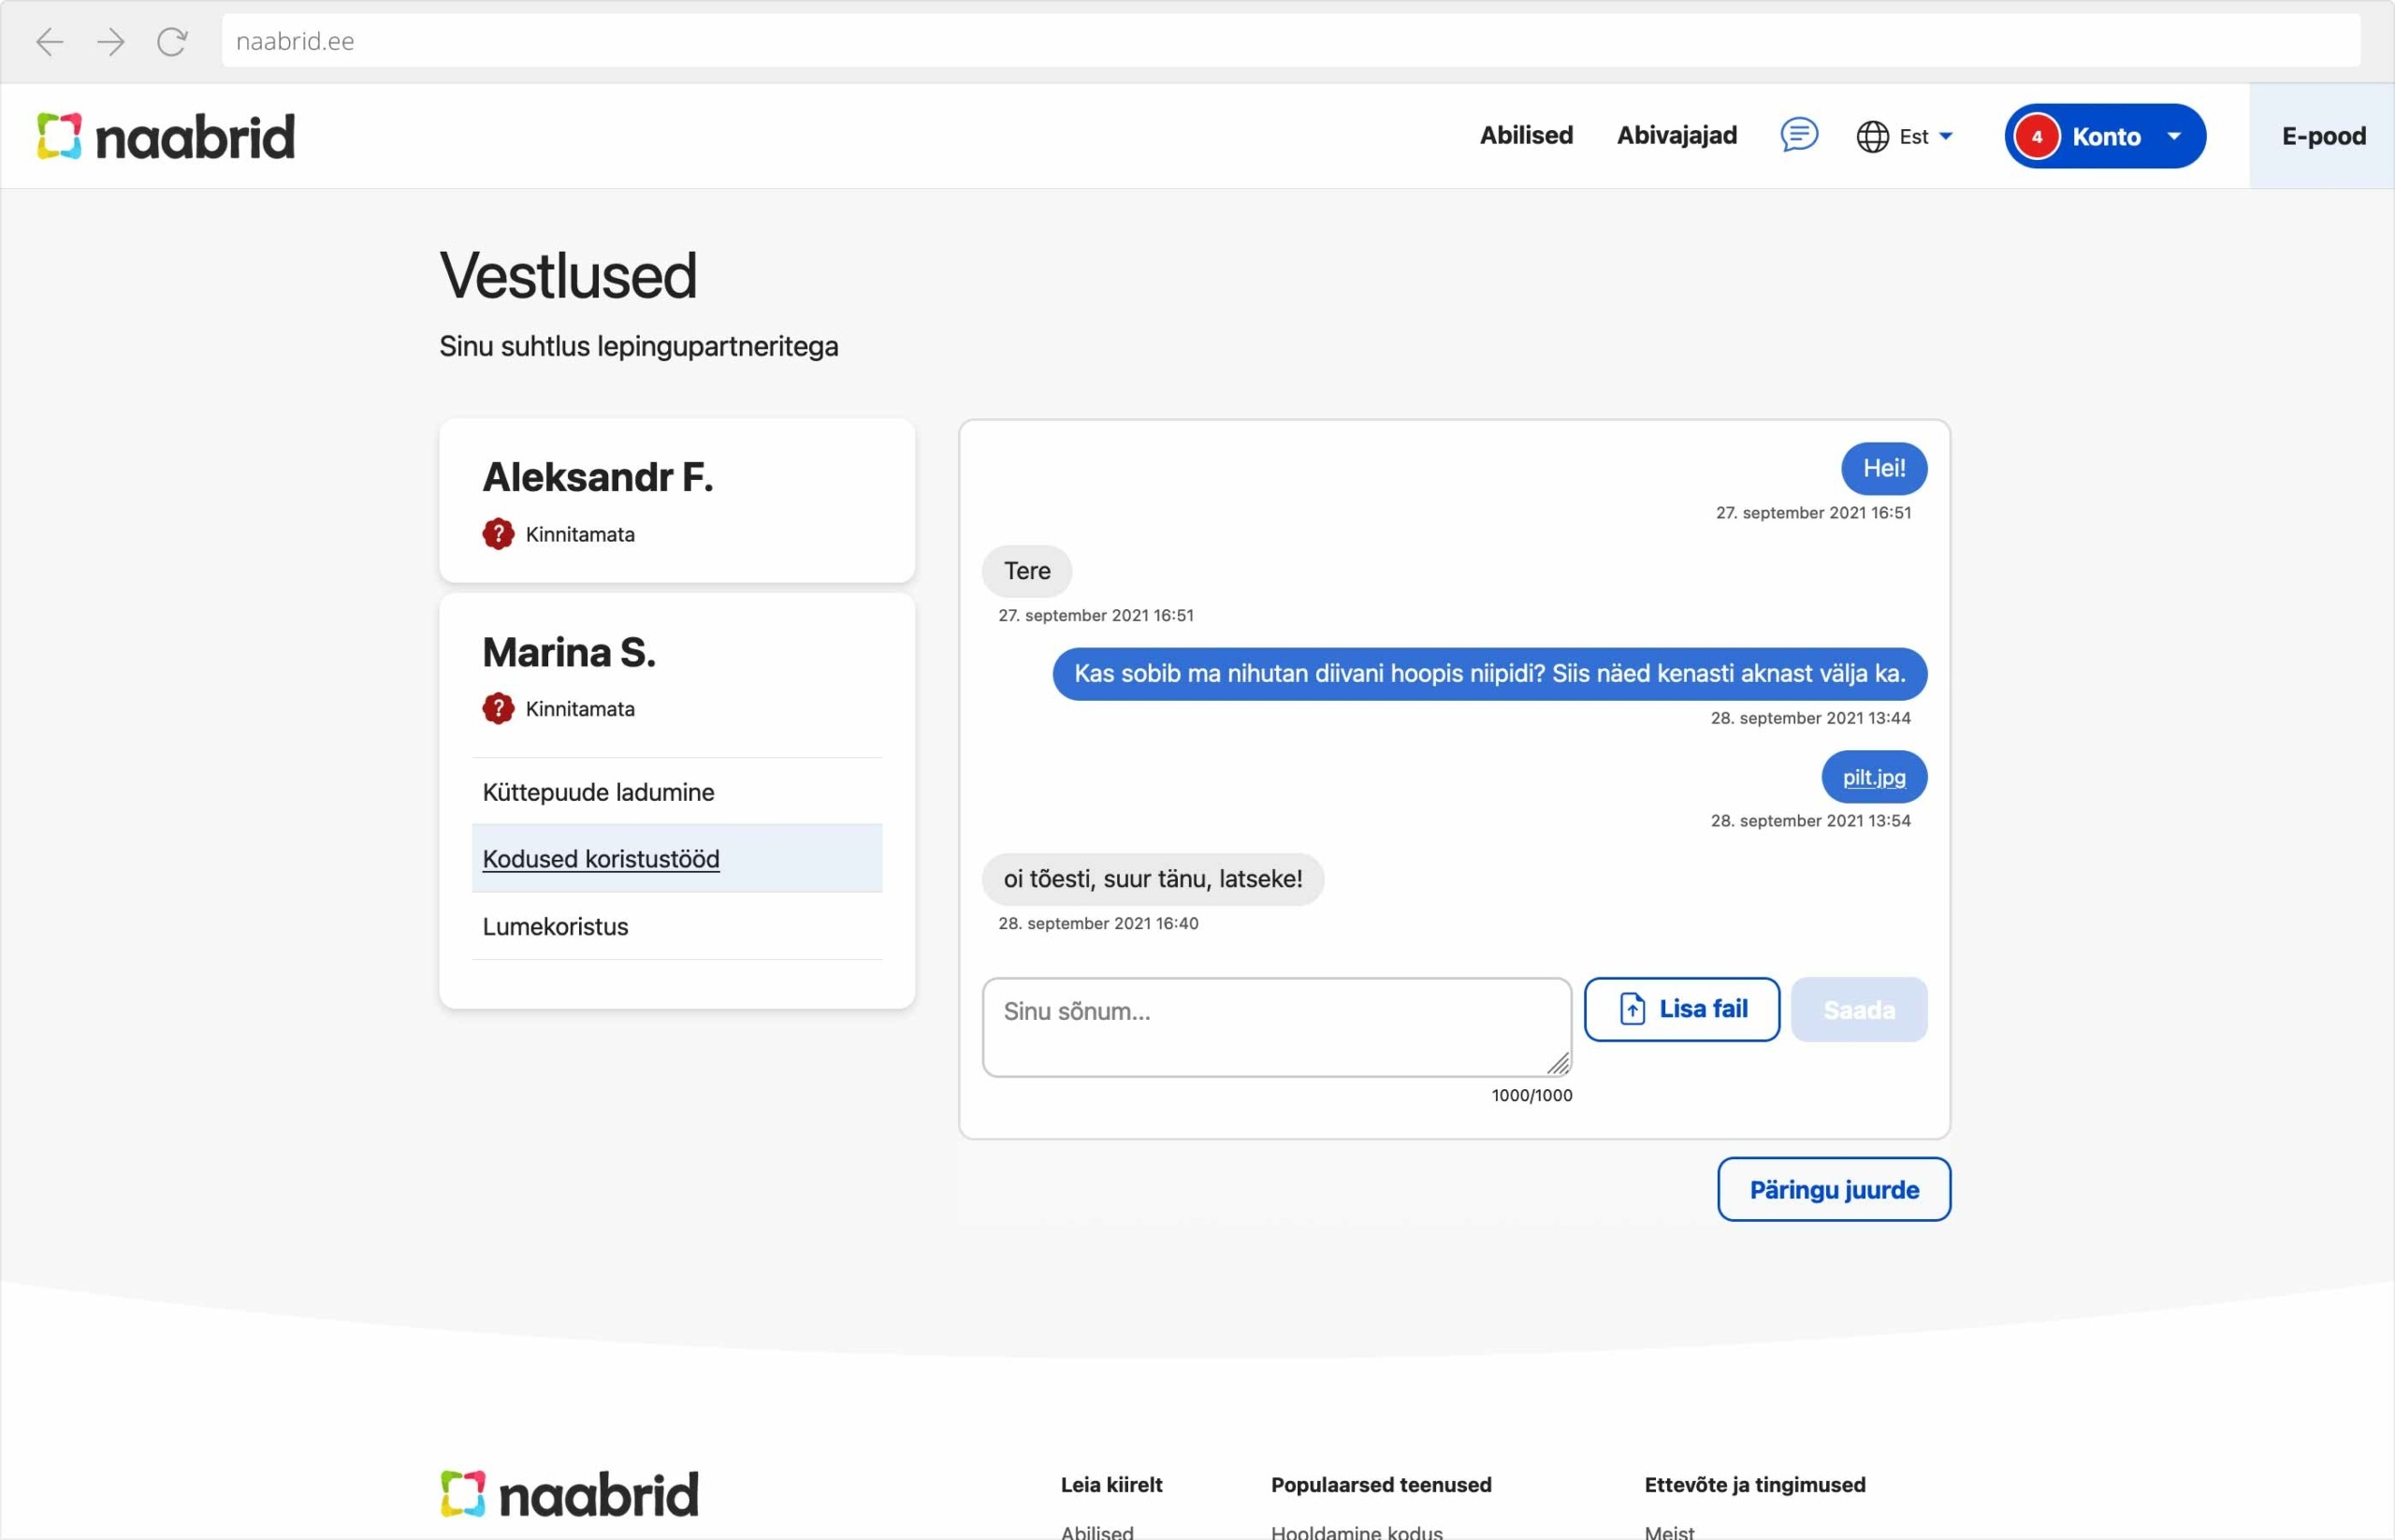Select Abilised in the navigation
The height and width of the screenshot is (1540, 2395).
point(1525,135)
